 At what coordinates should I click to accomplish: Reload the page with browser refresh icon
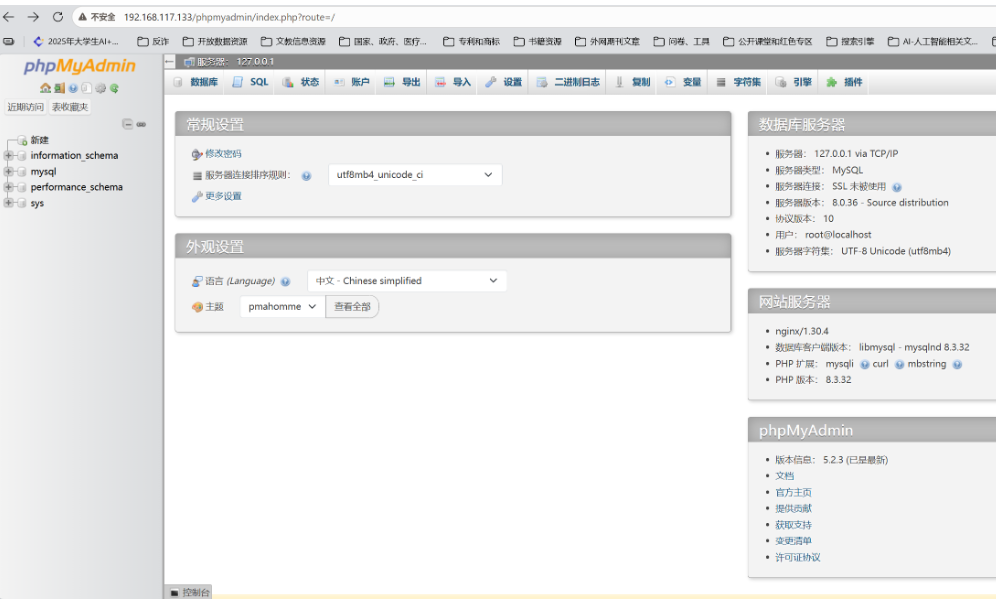(58, 17)
